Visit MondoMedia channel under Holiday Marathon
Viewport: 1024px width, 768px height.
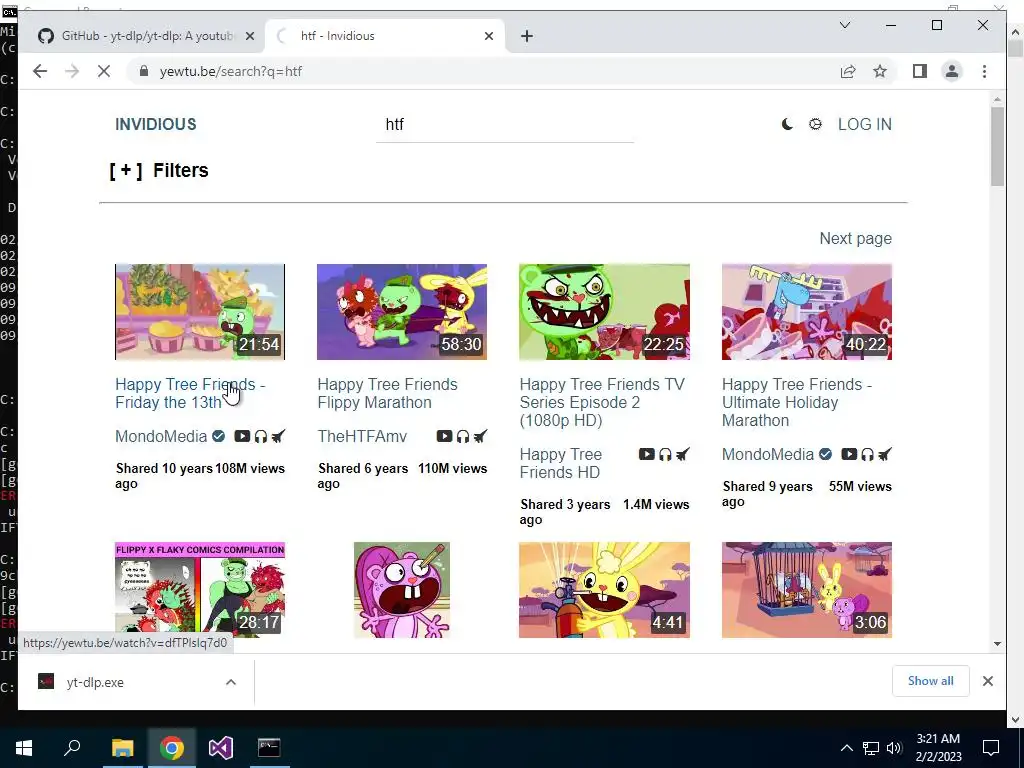(x=768, y=454)
